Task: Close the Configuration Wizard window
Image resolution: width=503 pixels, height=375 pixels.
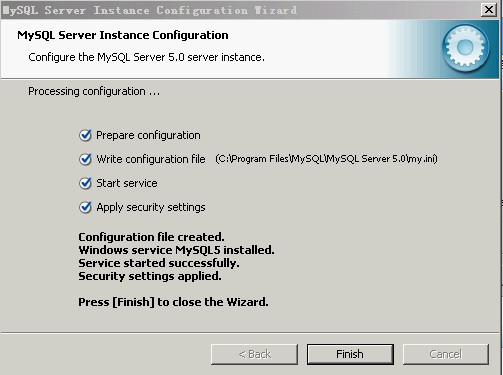Action: click(489, 9)
